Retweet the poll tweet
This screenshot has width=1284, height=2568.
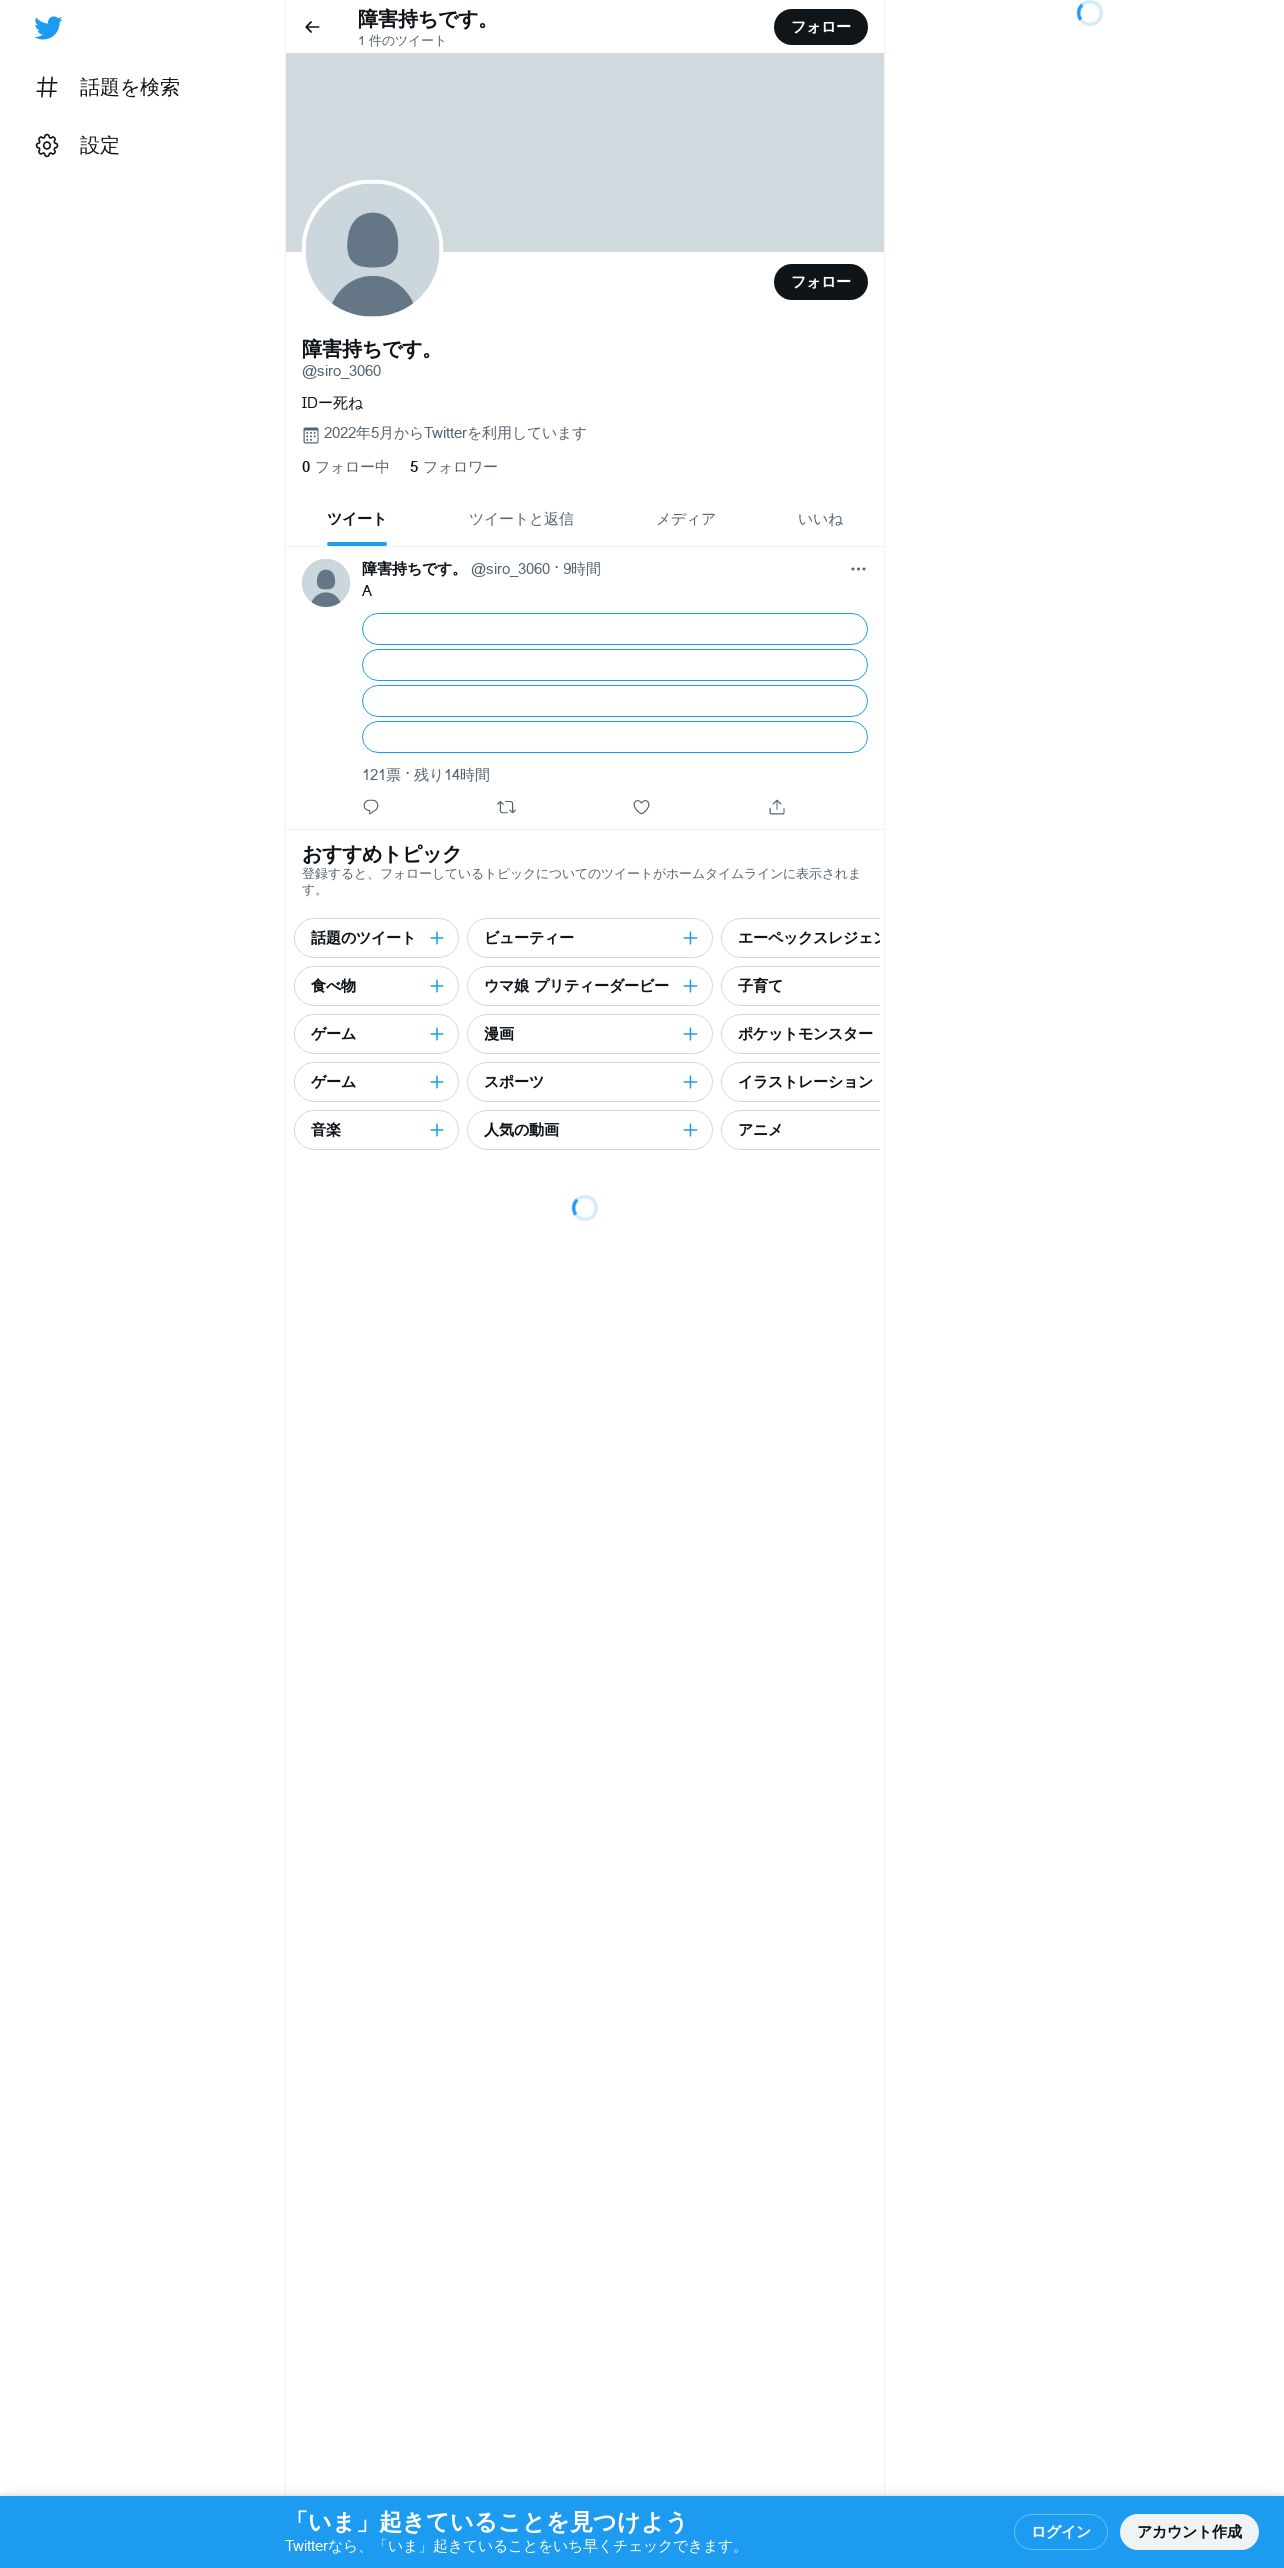(x=506, y=807)
